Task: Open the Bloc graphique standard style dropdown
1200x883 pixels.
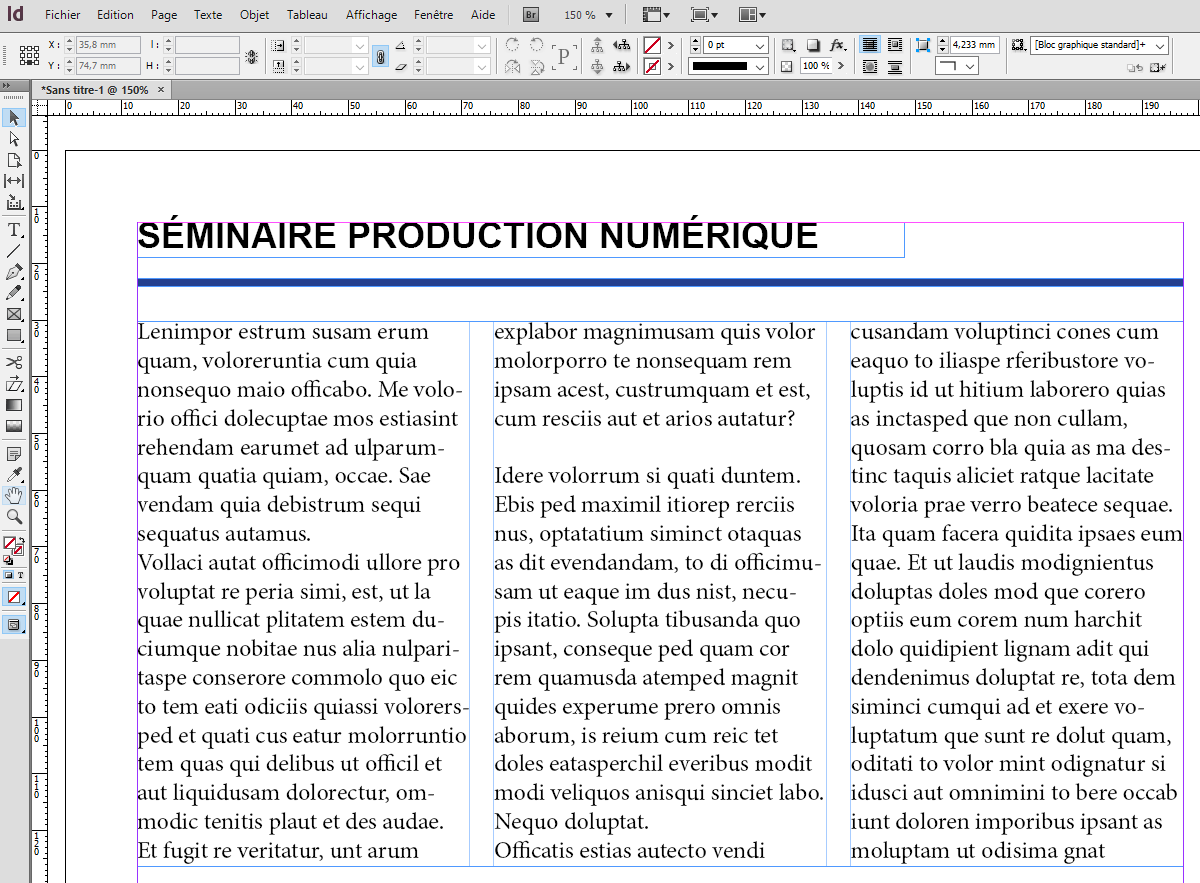Action: click(x=1159, y=46)
